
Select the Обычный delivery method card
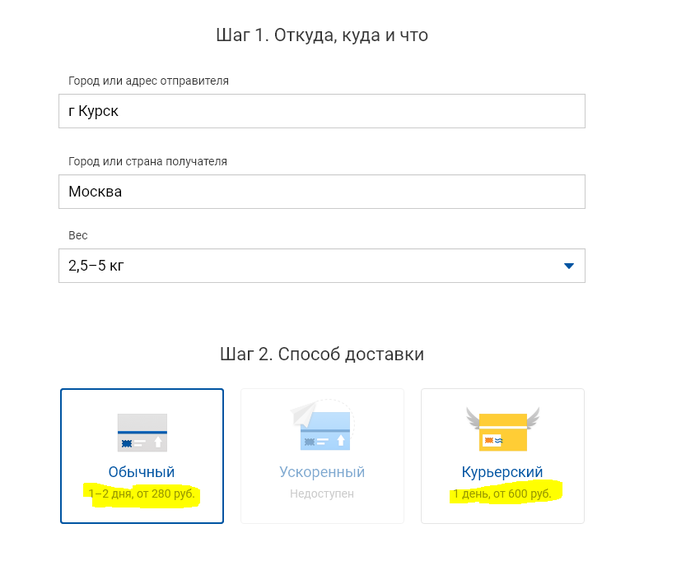tap(142, 455)
